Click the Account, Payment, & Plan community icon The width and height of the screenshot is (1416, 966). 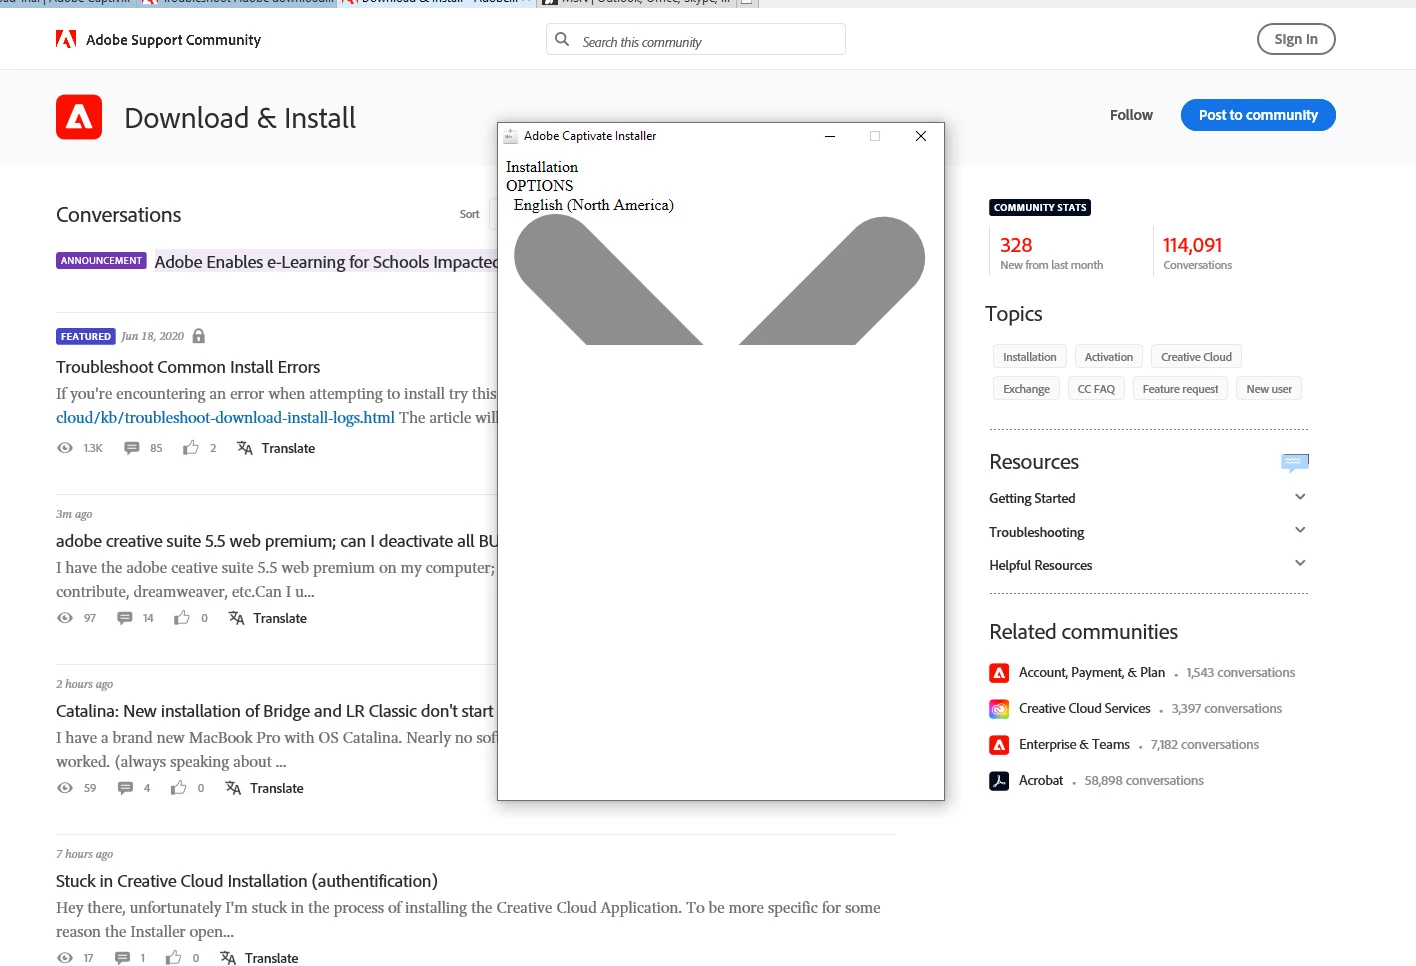point(999,673)
